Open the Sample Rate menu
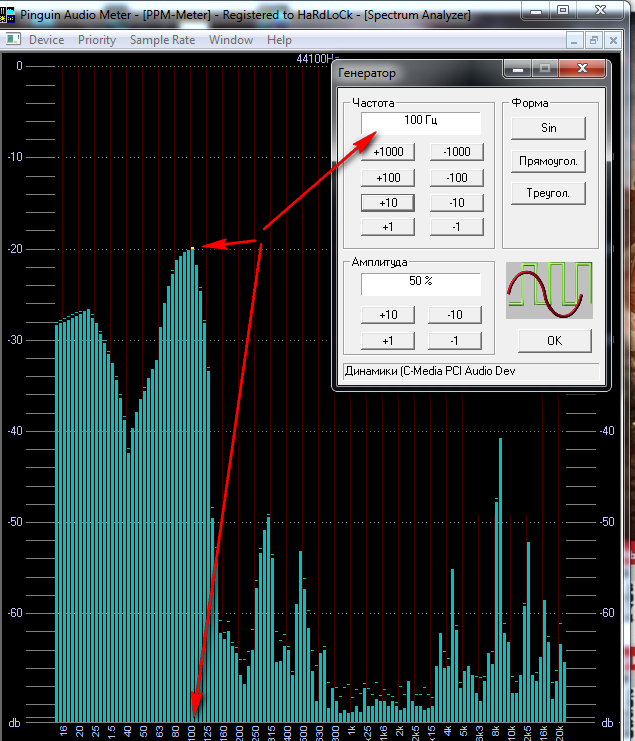Image resolution: width=635 pixels, height=741 pixels. click(162, 40)
